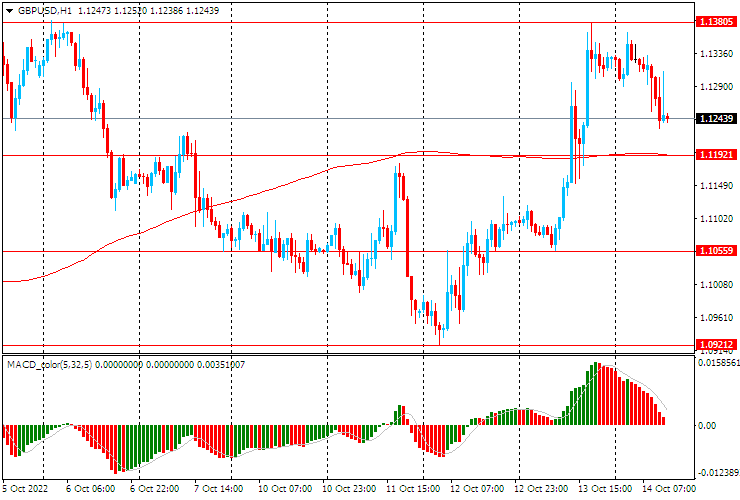
Task: Click the 13 Oct 15:00 time label
Action: (x=605, y=488)
